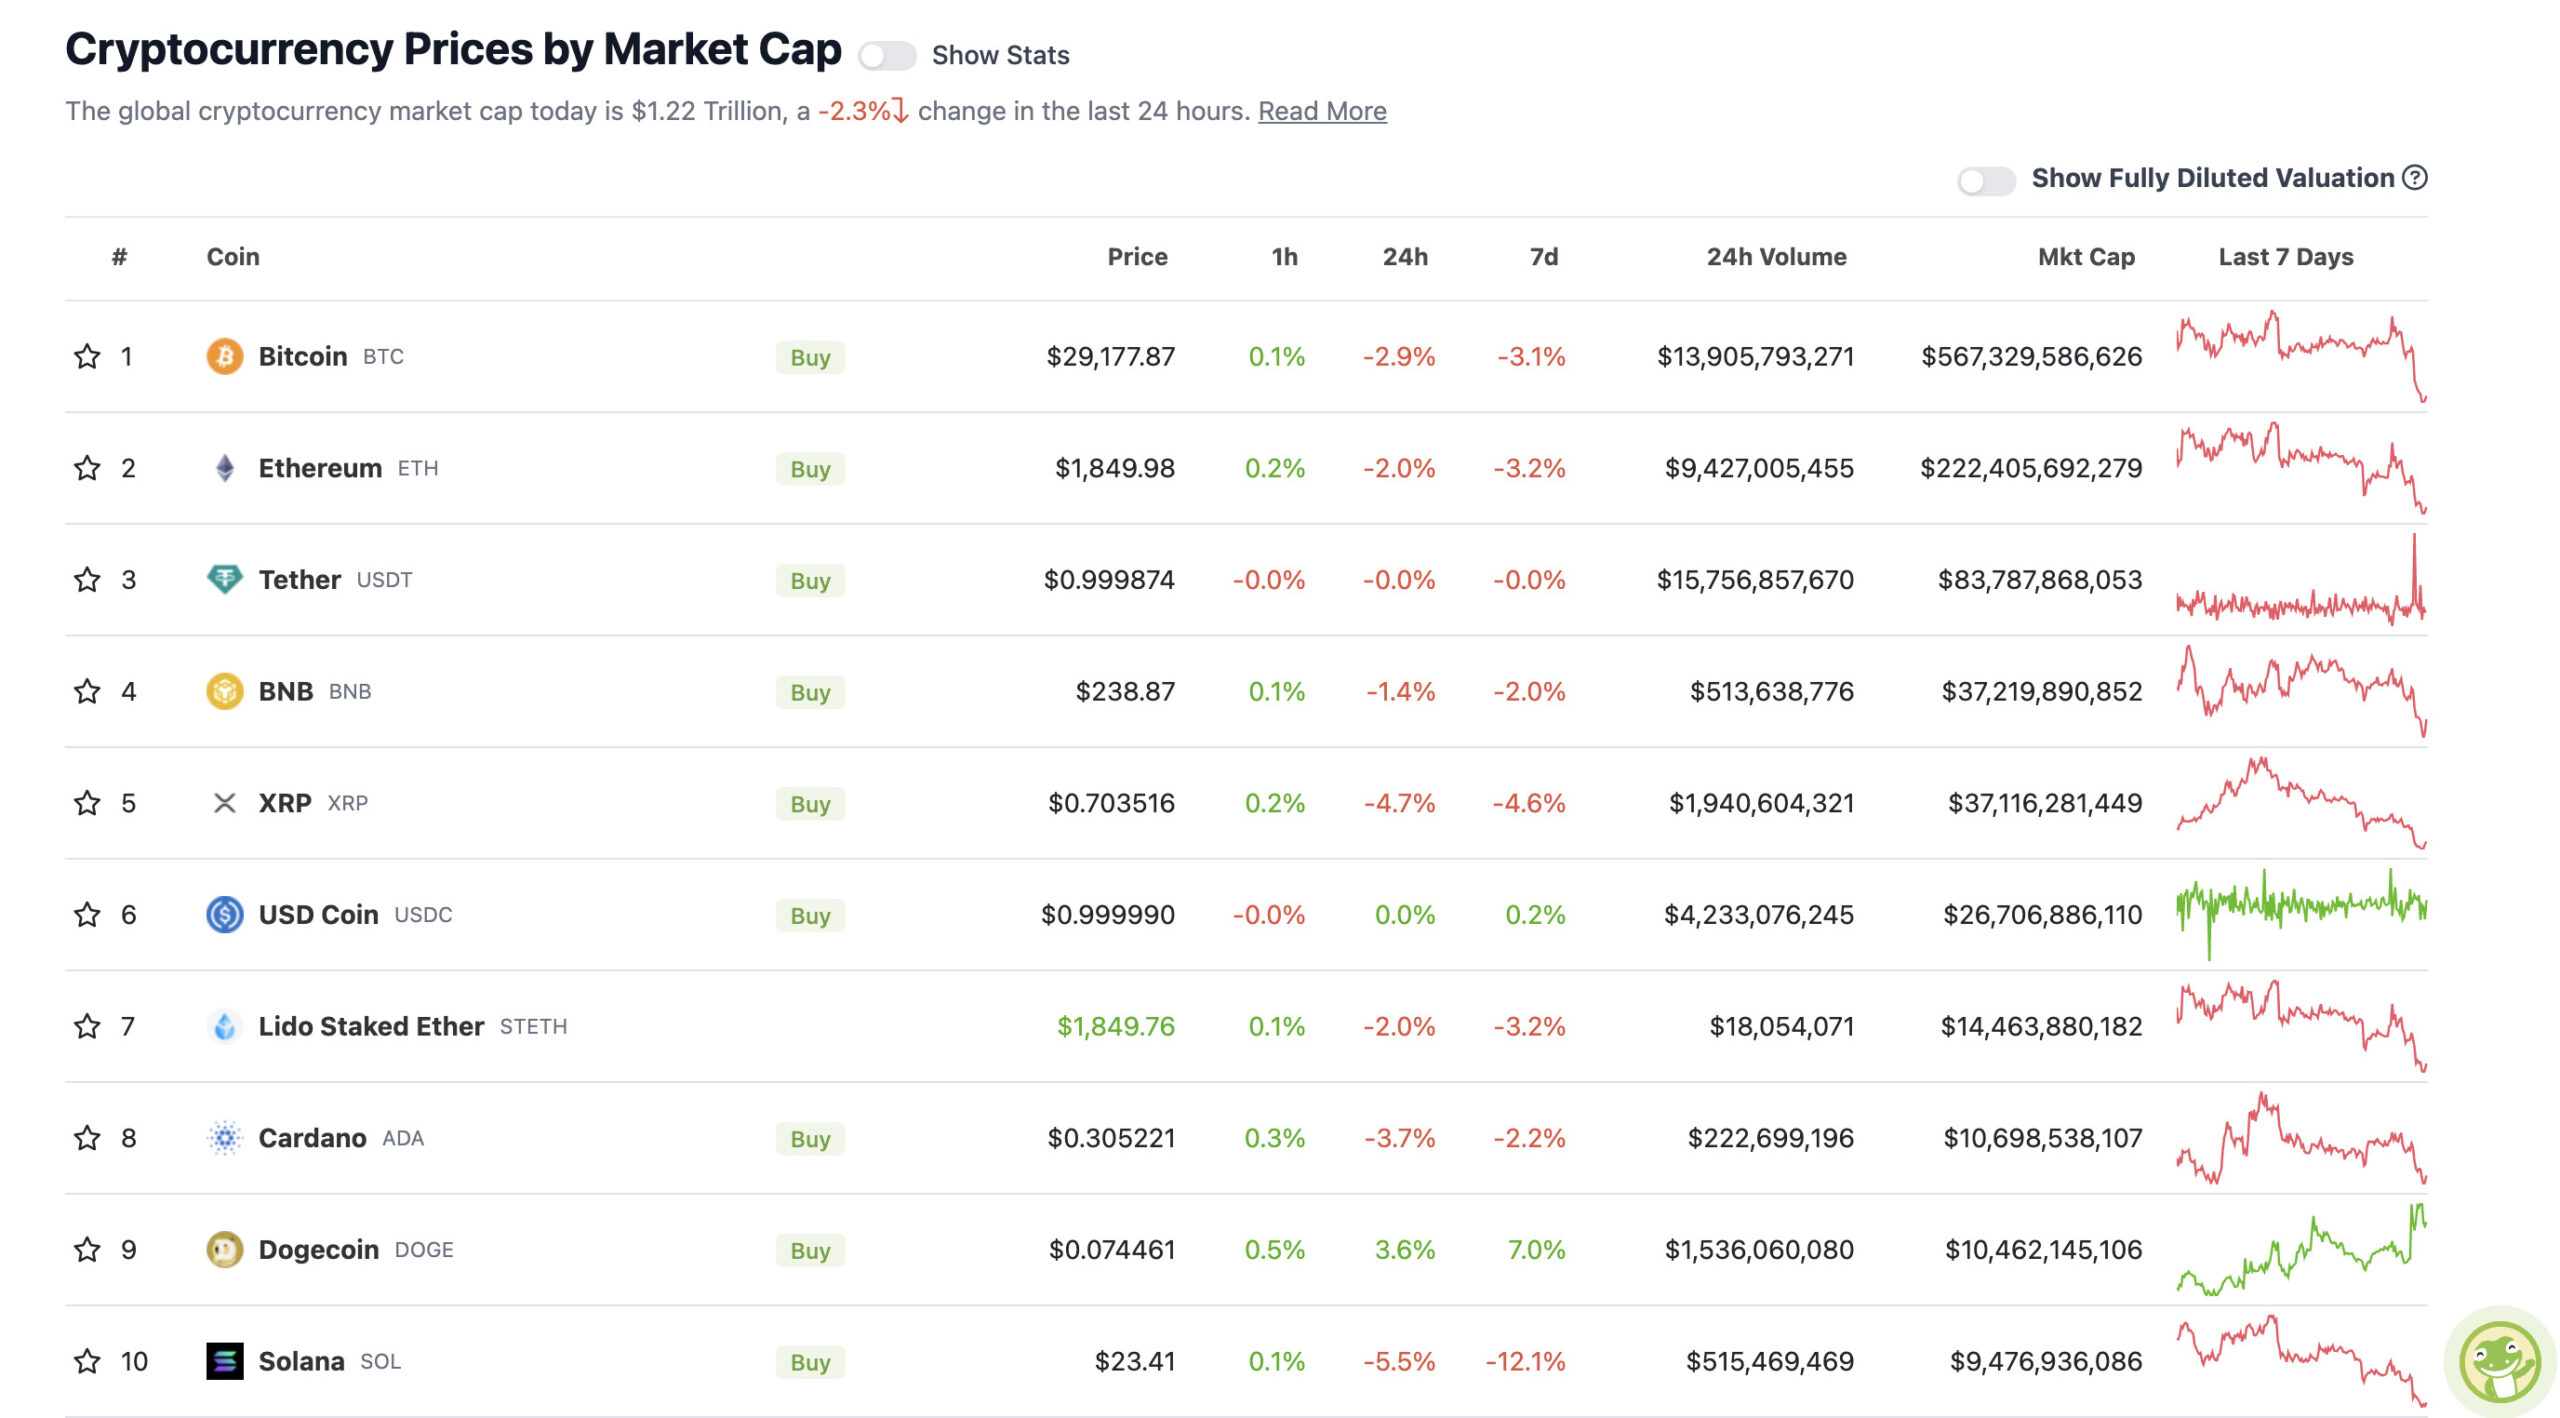The width and height of the screenshot is (2560, 1418).
Task: Click Solana 7d change -12.1%
Action: point(1525,1361)
